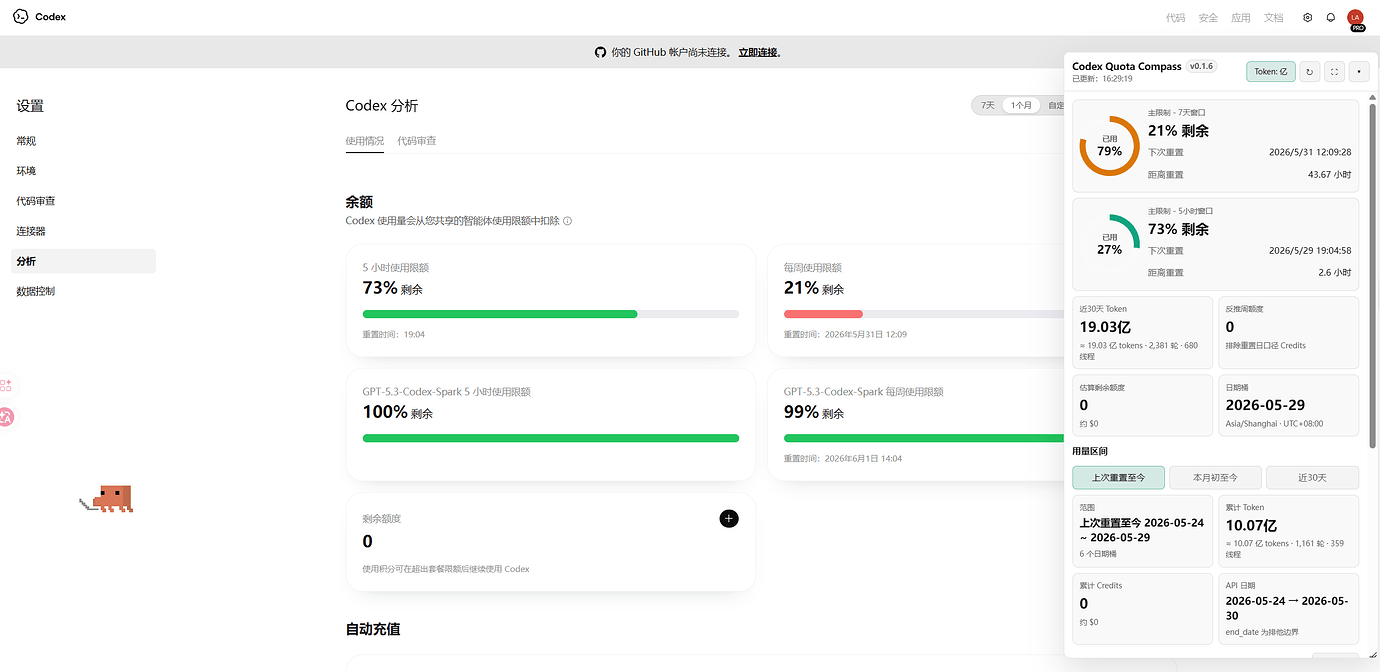Screen dimensions: 1380x672
Task: Switch to the 使用情况 tab
Action: 365,141
